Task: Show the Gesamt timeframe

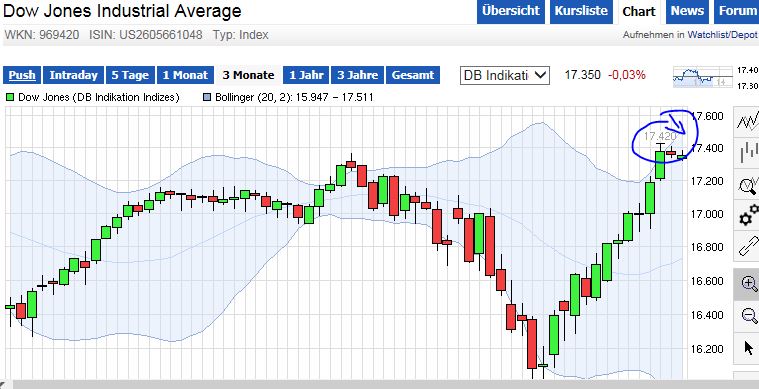Action: [413, 75]
